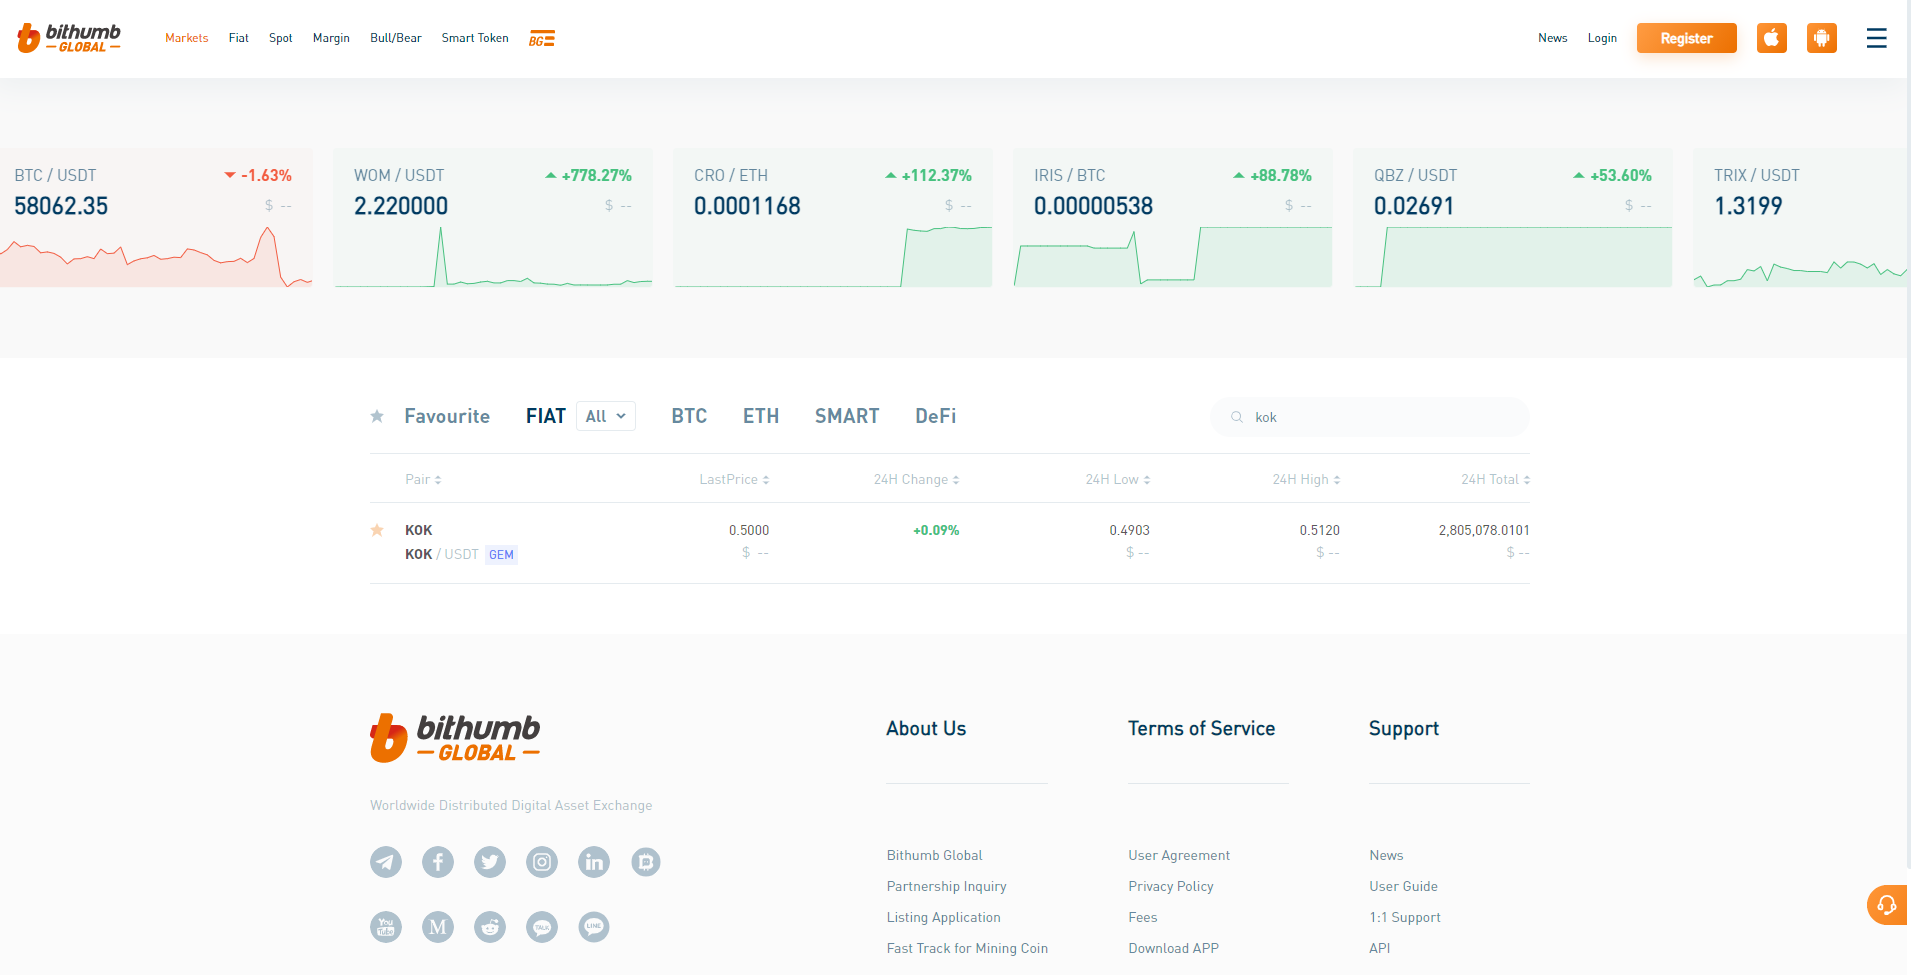Open the Partnership Inquiry footer link
Viewport: 1911px width, 975px height.
click(x=946, y=886)
